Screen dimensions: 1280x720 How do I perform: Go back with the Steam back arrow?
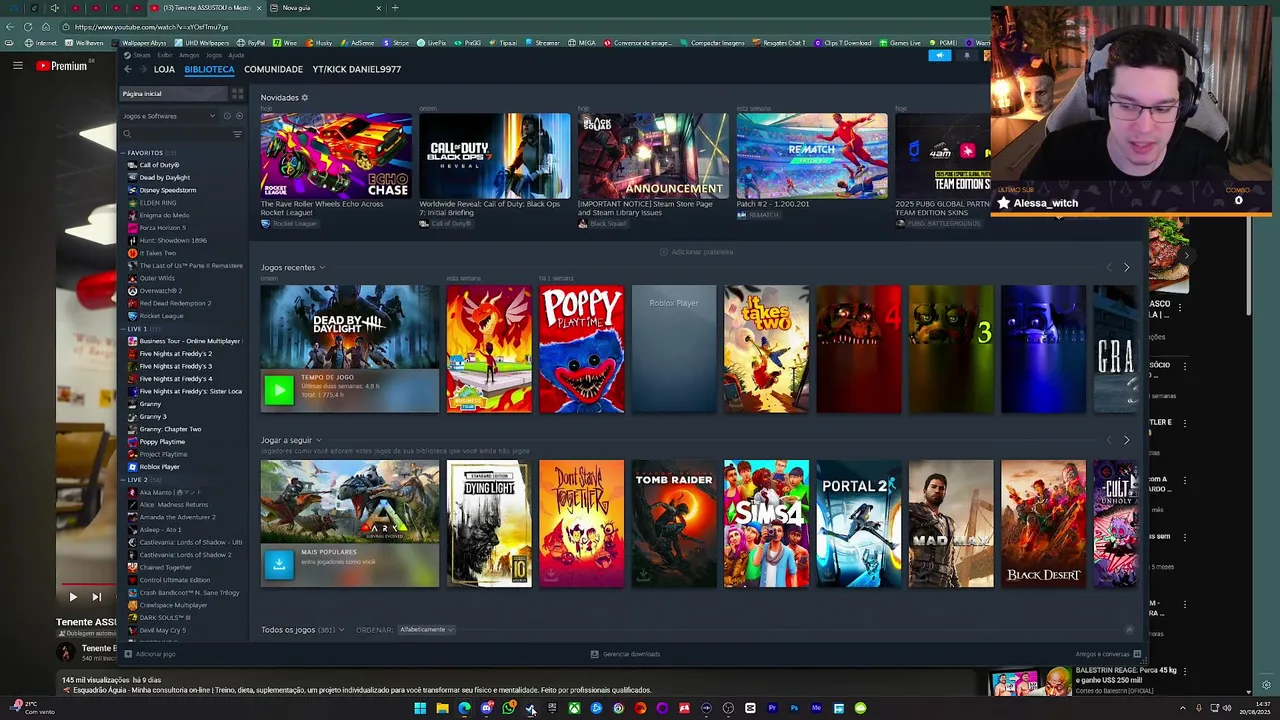[x=127, y=69]
